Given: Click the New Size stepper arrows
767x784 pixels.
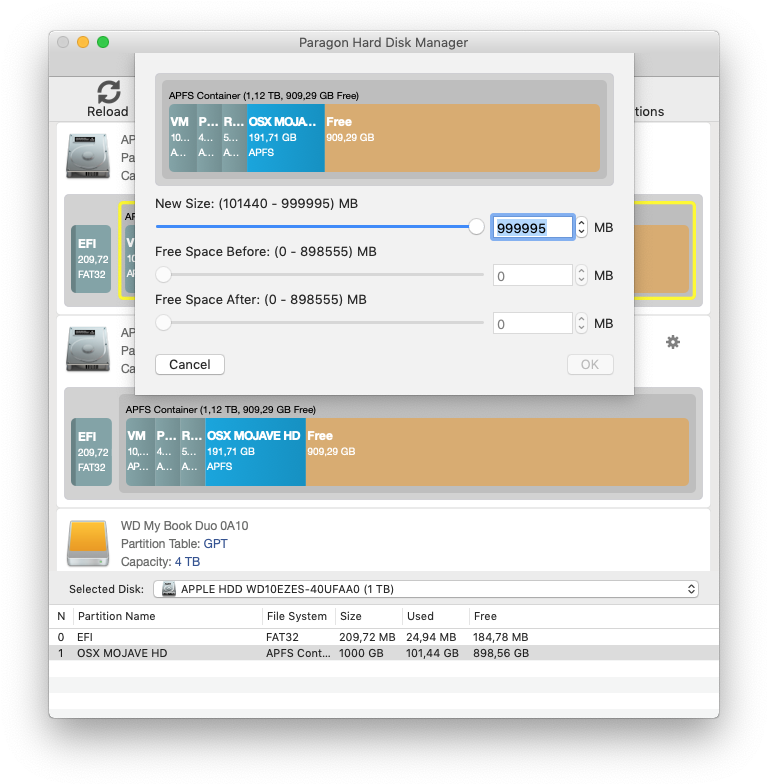Looking at the screenshot, I should tap(581, 228).
